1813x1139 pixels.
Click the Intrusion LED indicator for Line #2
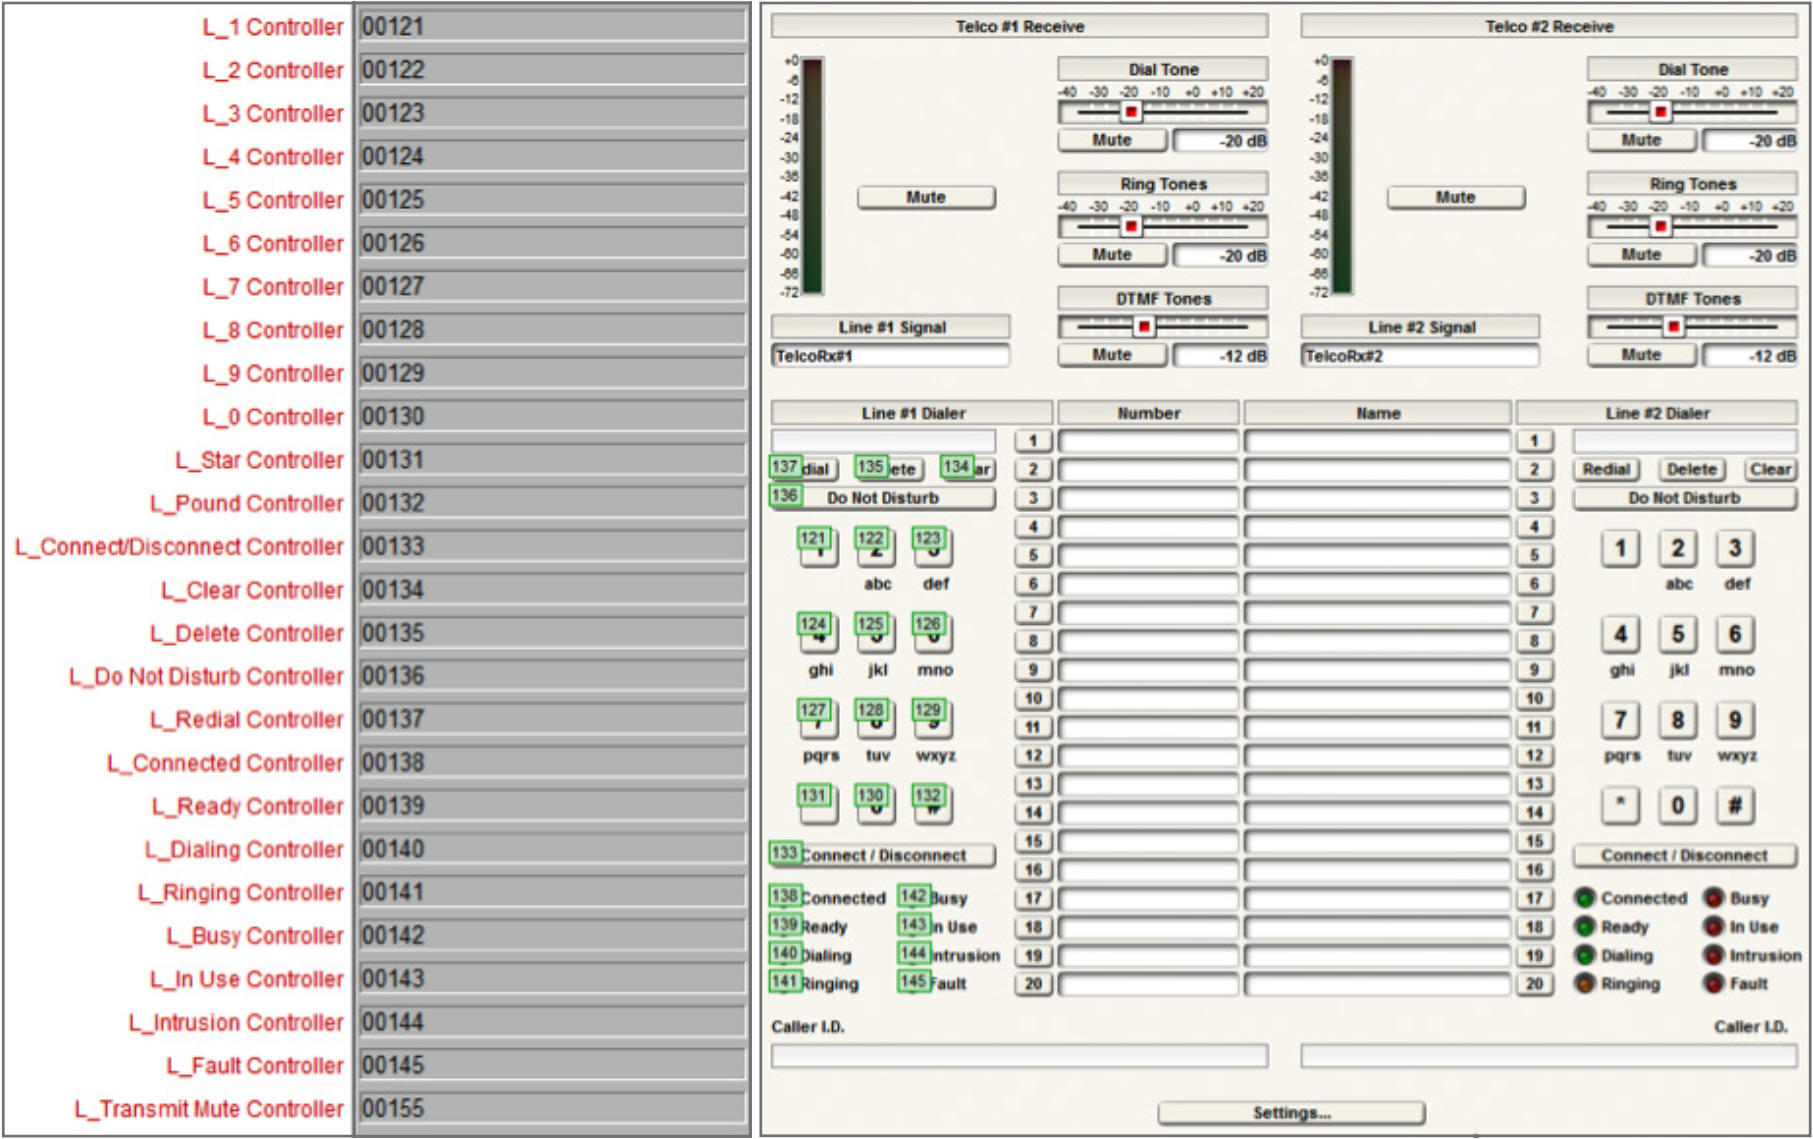click(1716, 955)
